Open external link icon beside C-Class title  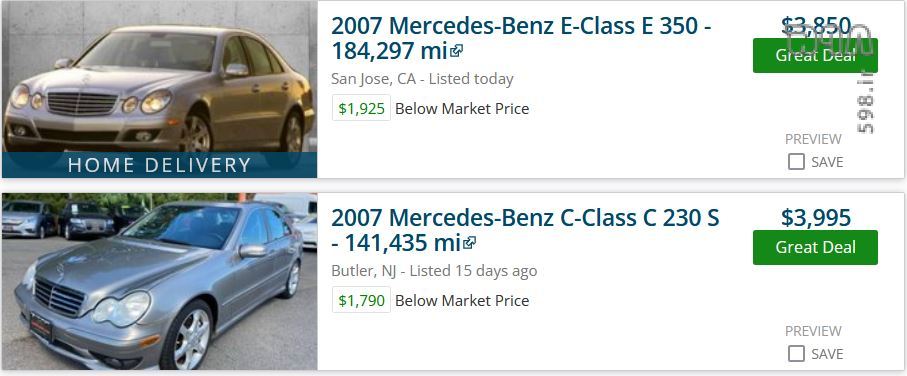tap(470, 244)
